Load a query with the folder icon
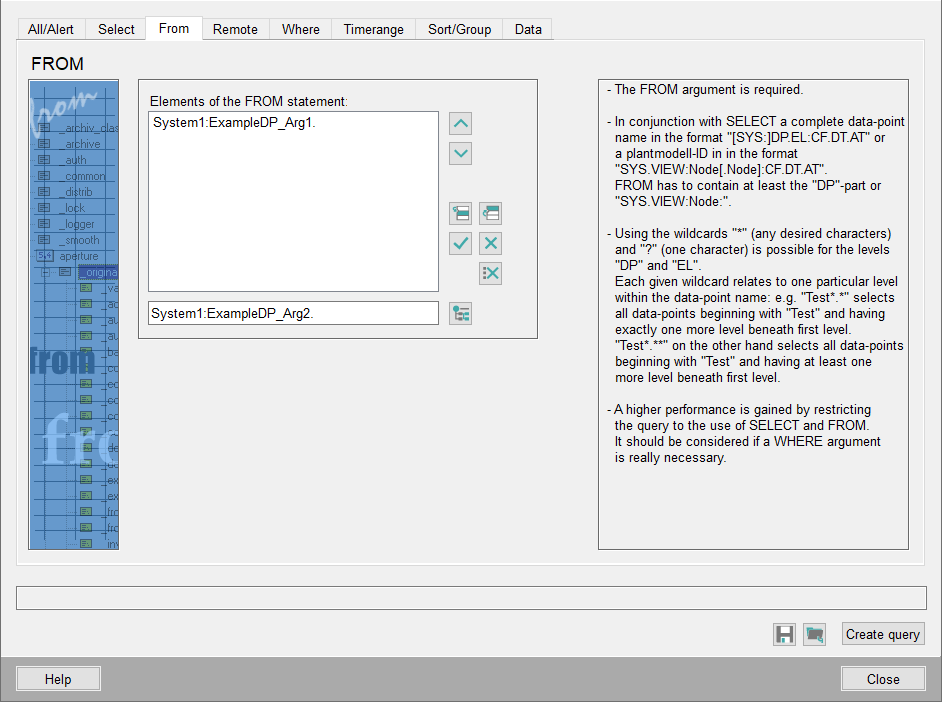The width and height of the screenshot is (942, 702). click(x=815, y=634)
